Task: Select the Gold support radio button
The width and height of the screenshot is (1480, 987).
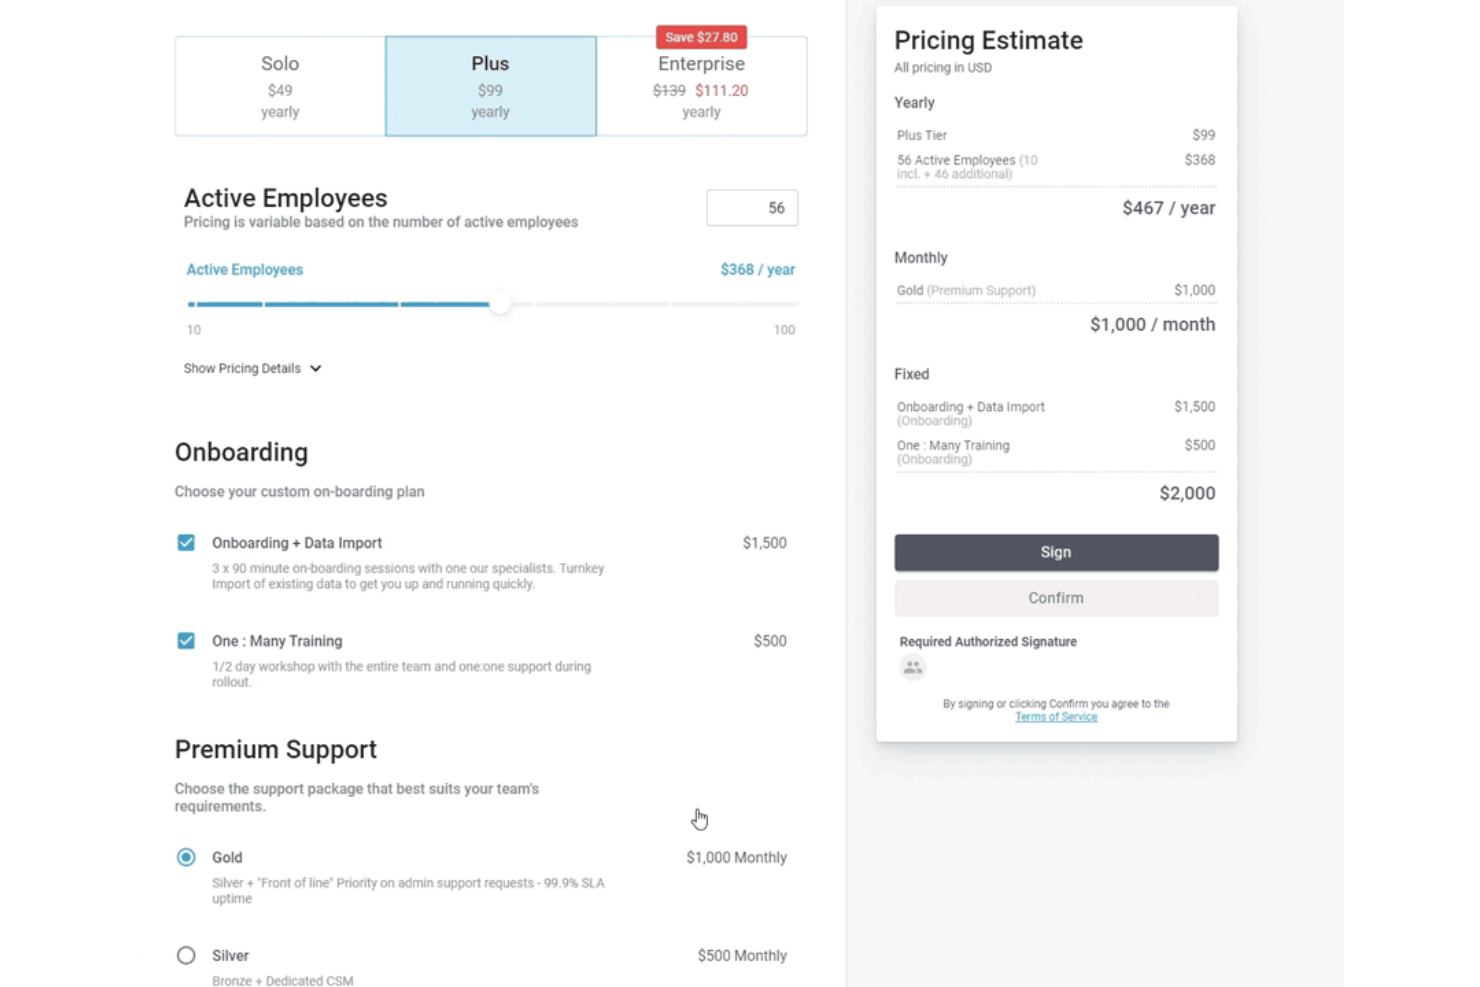Action: click(x=186, y=857)
